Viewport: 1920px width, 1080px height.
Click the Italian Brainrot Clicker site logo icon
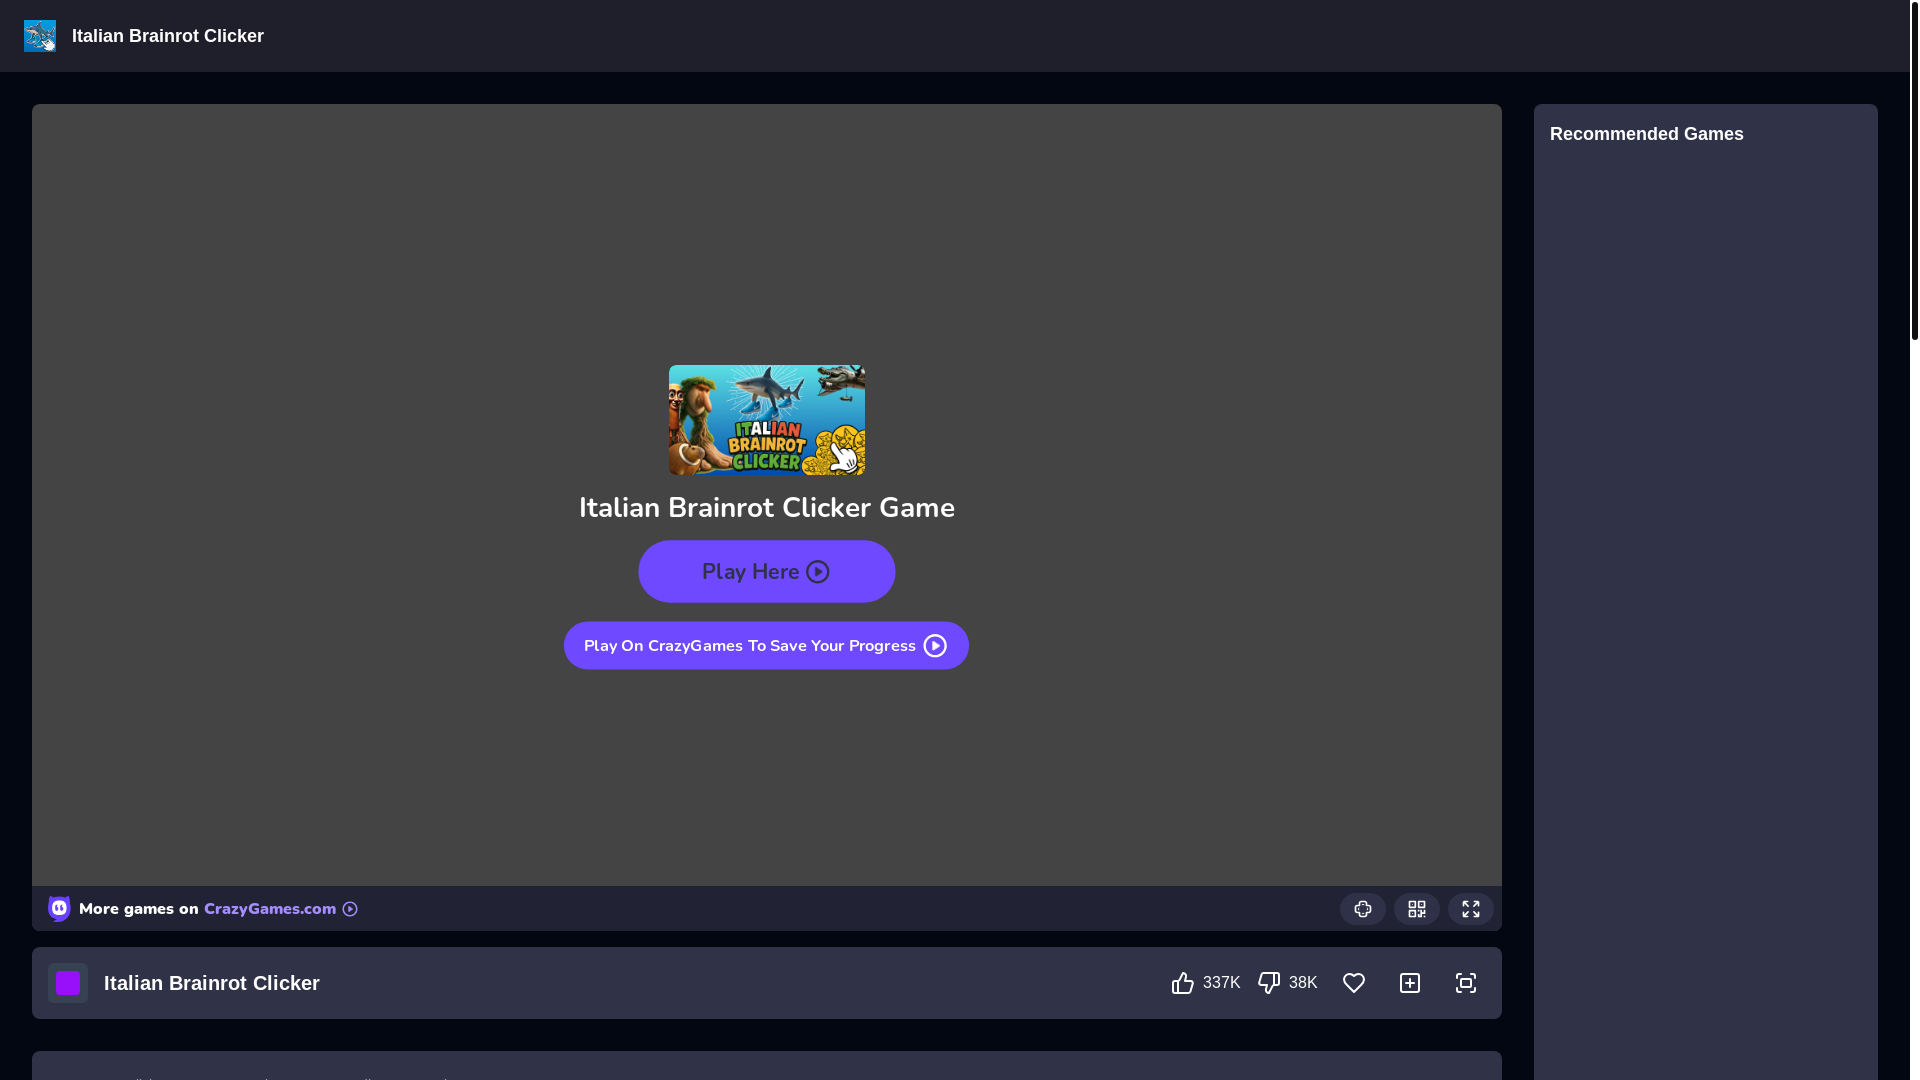point(40,36)
